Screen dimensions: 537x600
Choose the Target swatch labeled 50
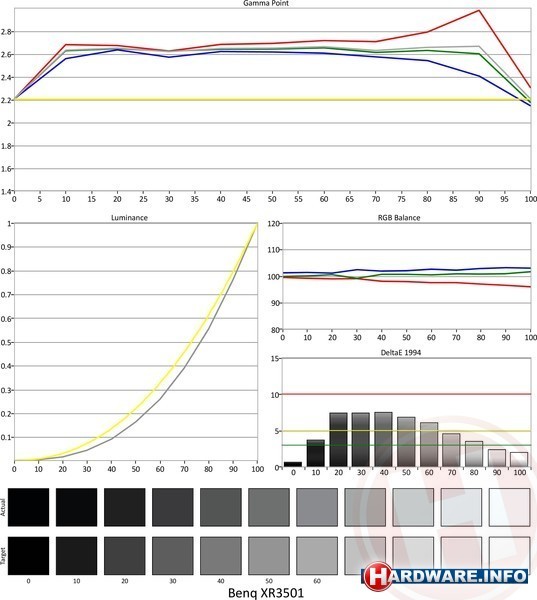point(269,556)
